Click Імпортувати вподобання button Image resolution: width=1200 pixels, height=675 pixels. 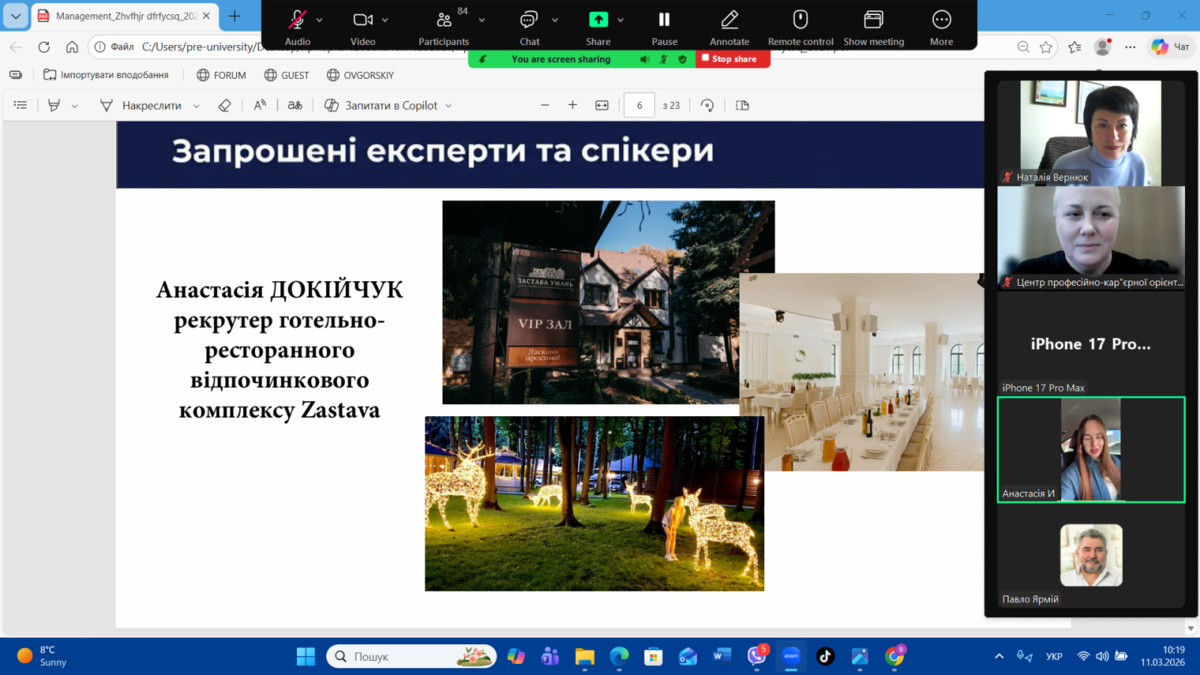click(106, 75)
